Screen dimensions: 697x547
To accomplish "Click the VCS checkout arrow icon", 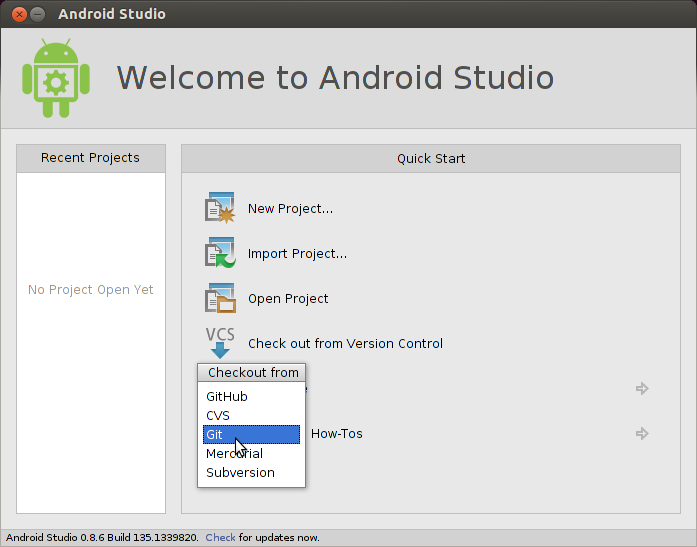I will [x=219, y=343].
